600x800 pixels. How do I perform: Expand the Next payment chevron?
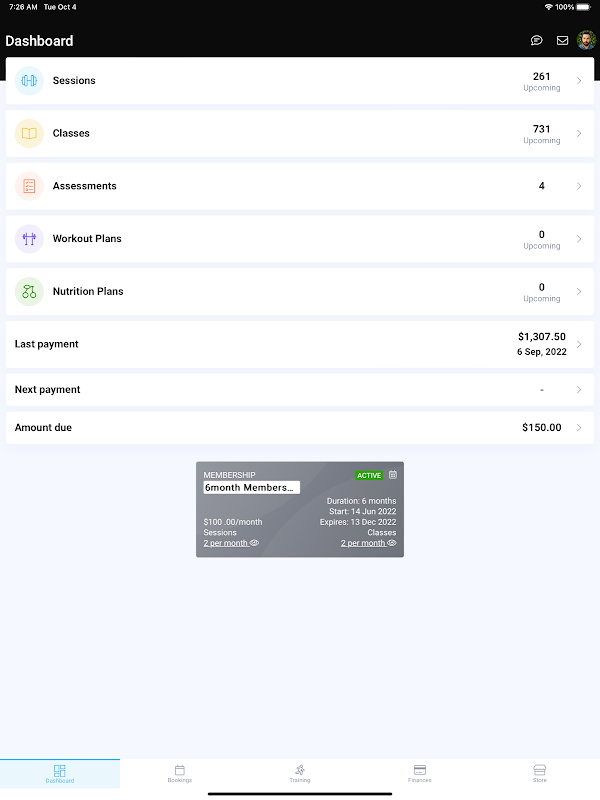tap(579, 390)
